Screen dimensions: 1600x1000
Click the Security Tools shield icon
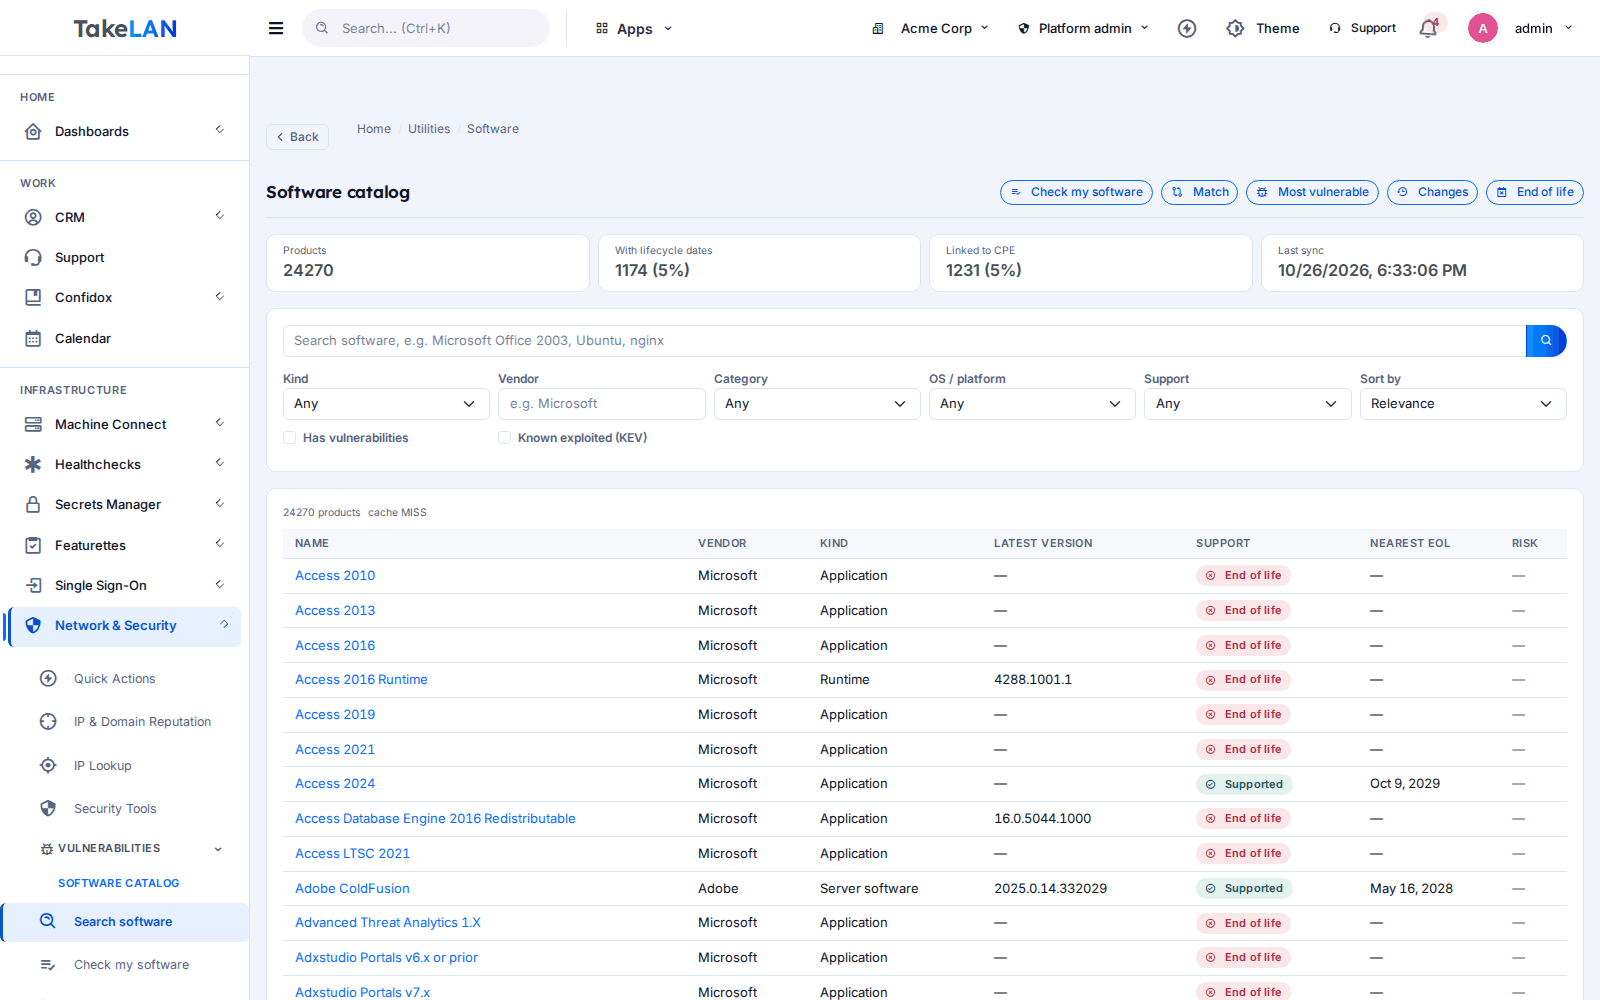48,808
